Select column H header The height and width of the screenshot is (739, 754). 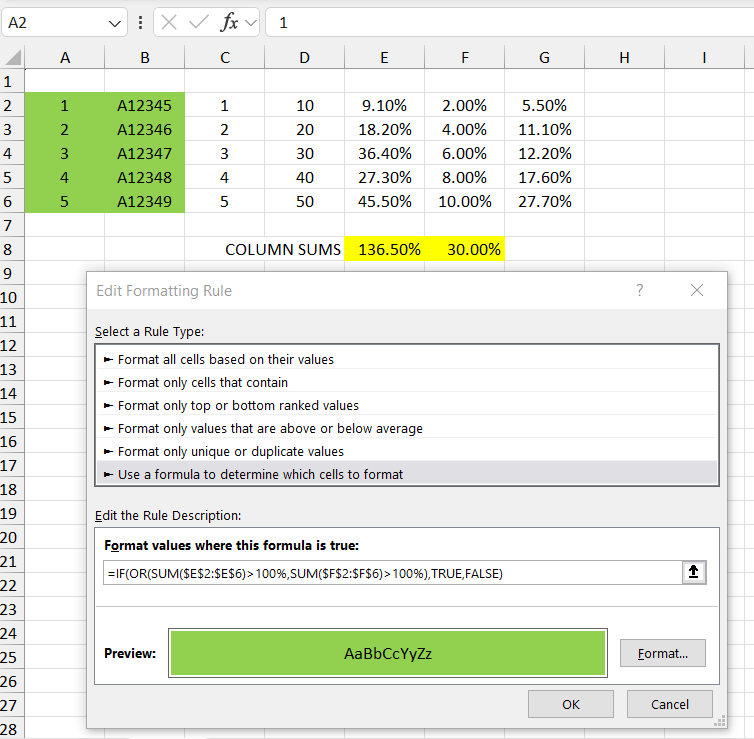point(624,58)
